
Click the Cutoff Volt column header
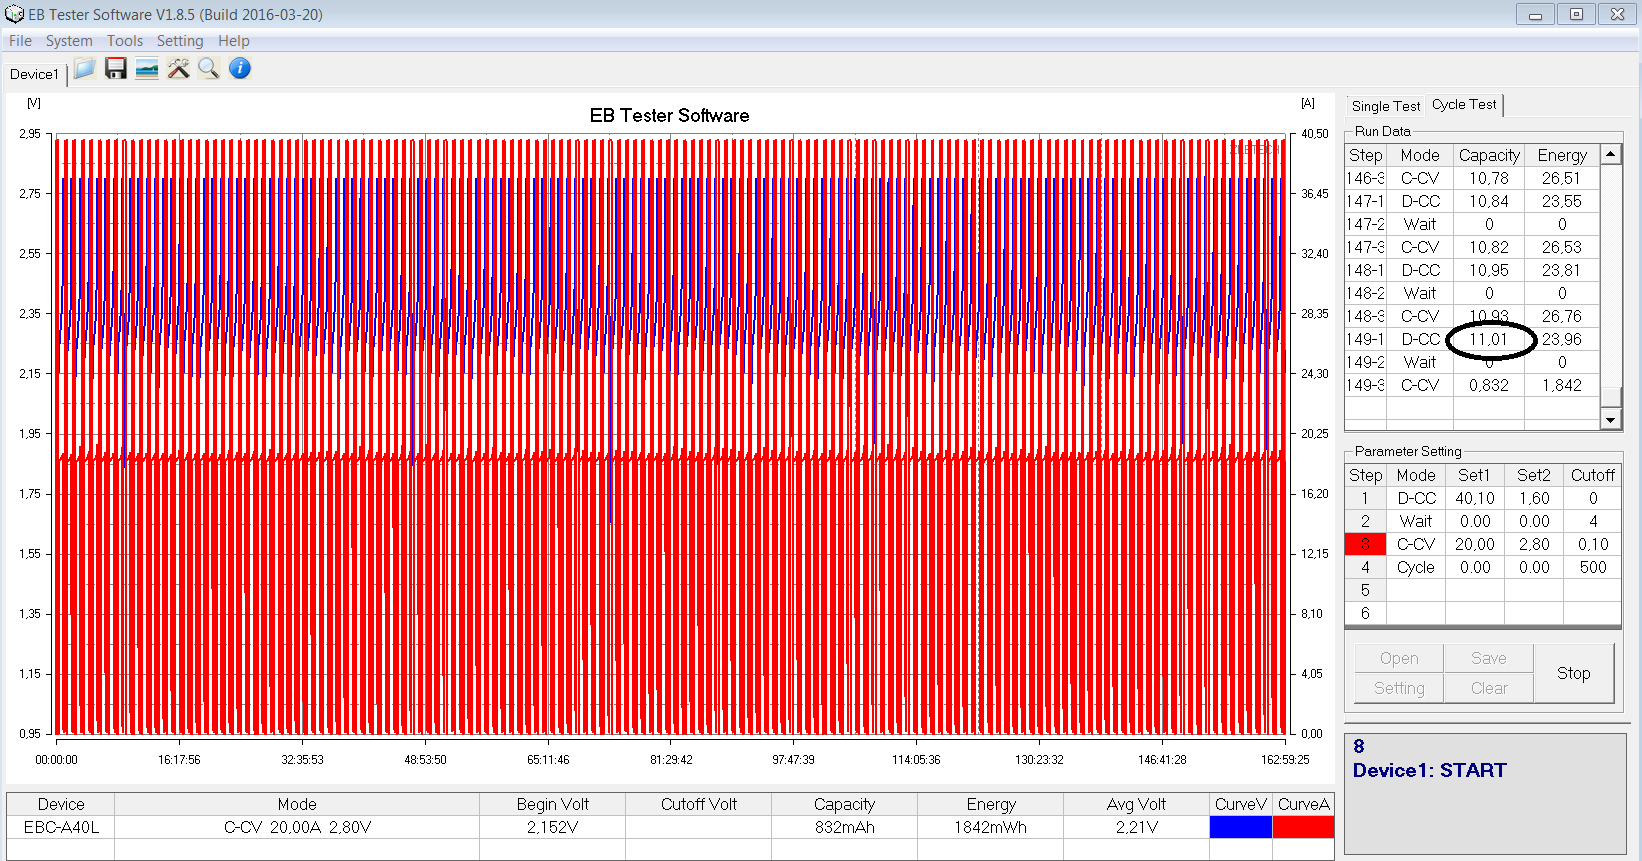click(x=699, y=804)
